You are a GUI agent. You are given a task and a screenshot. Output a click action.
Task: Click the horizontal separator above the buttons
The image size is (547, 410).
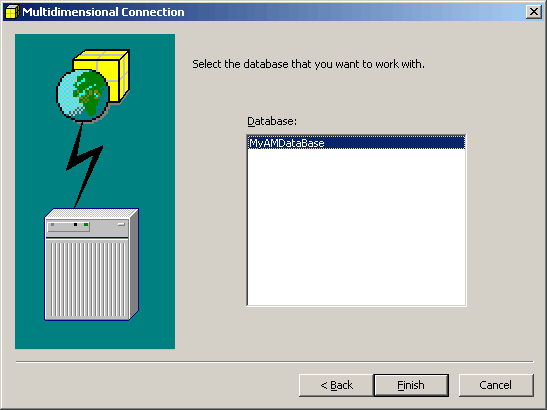pyautogui.click(x=275, y=362)
